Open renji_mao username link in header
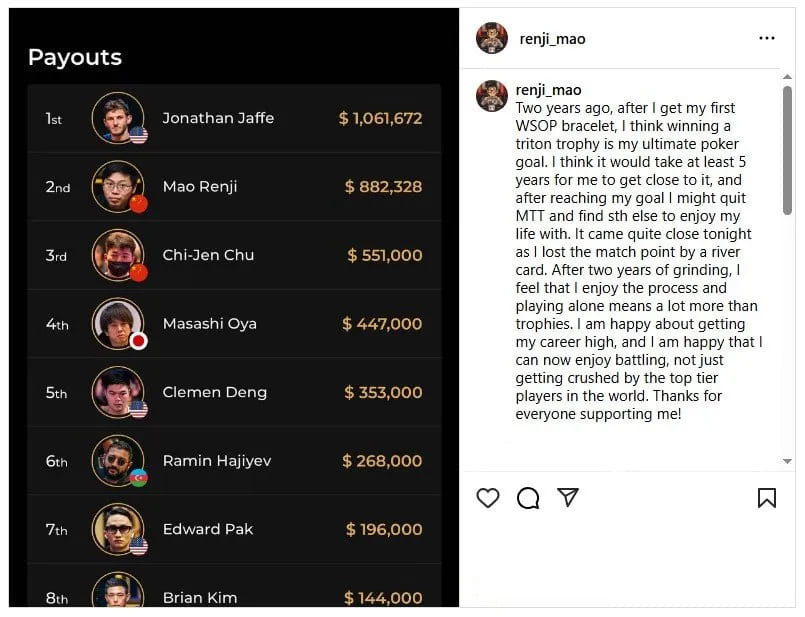Viewport: 805px width, 617px height. (552, 39)
